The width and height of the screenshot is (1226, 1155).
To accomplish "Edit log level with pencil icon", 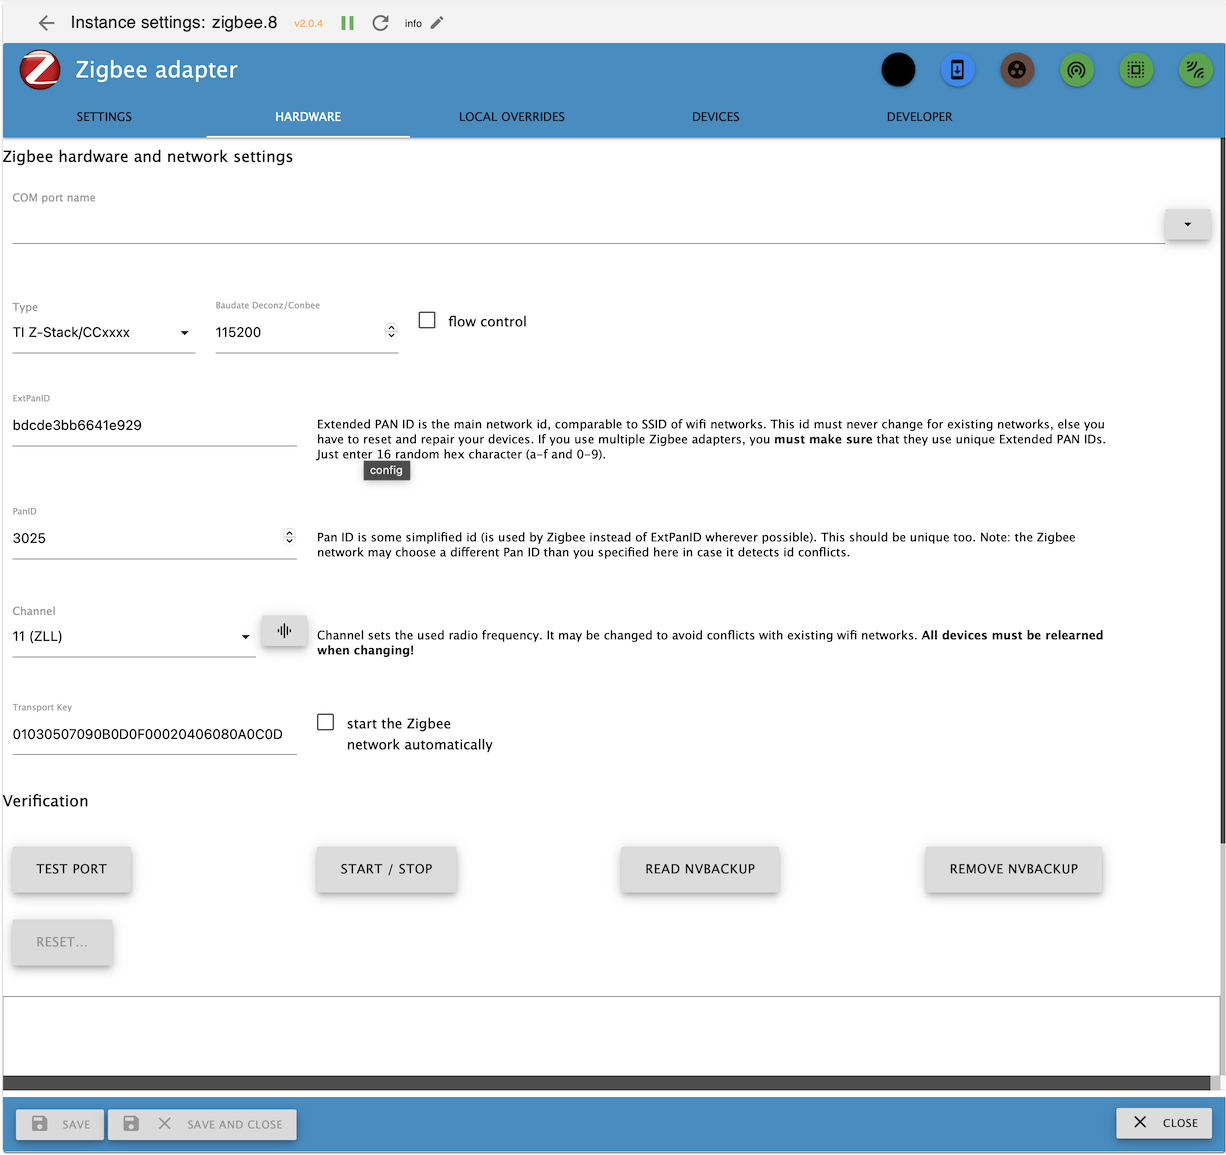I will (437, 23).
